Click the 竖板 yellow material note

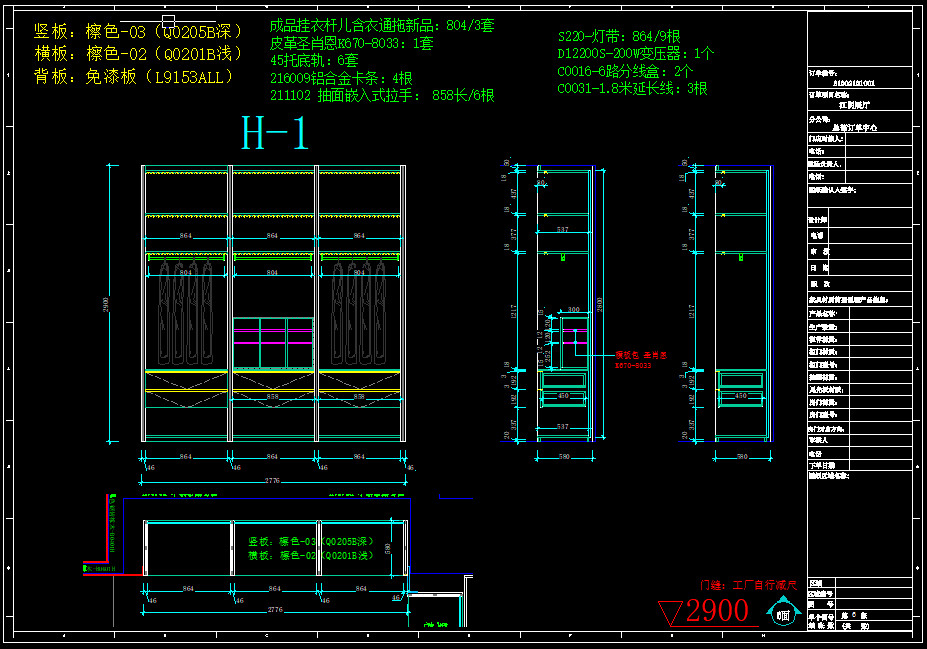coord(139,31)
